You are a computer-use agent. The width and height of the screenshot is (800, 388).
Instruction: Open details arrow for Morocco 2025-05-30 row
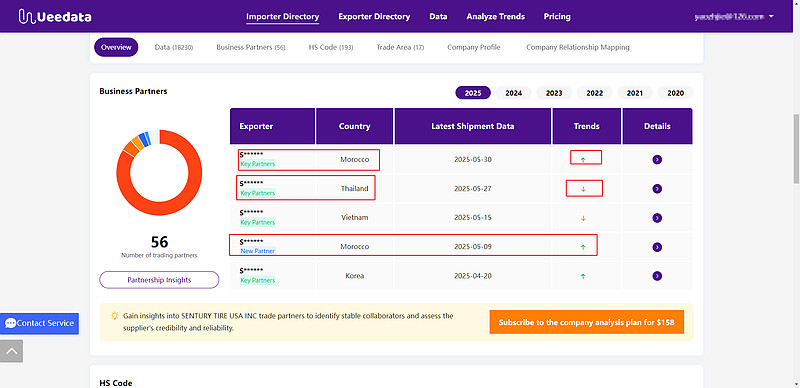[657, 160]
